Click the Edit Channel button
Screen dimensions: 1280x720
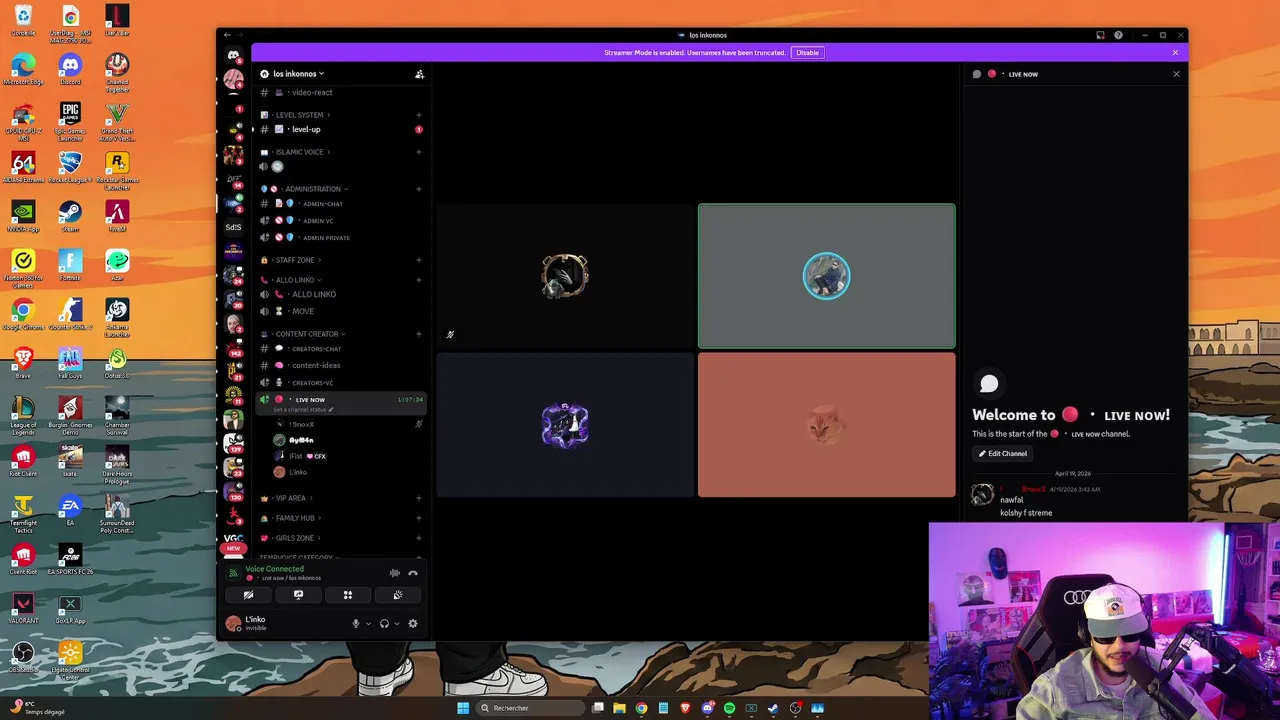click(1003, 454)
